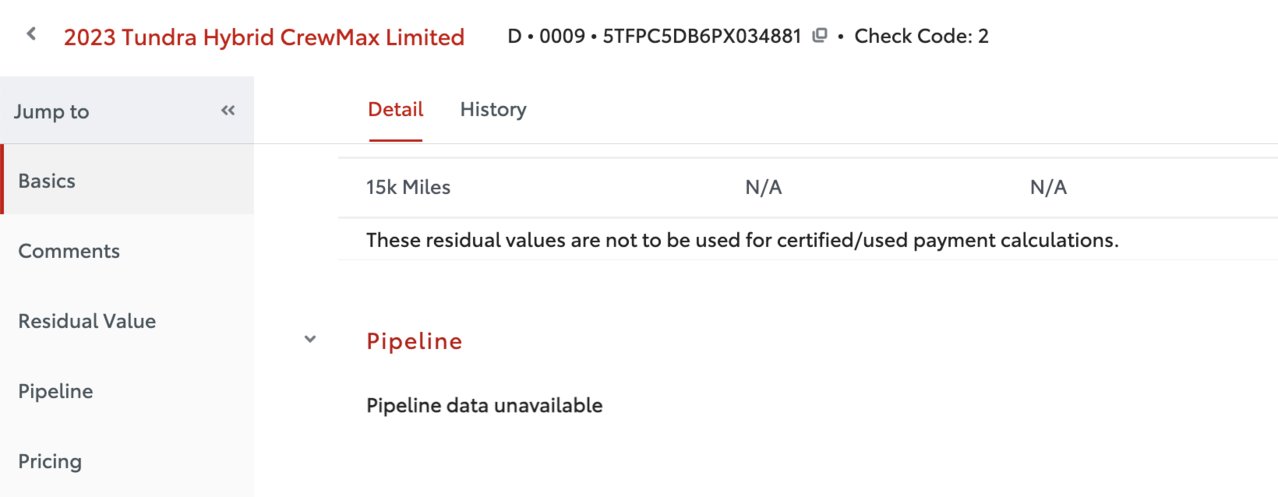
Task: Click the last N/A value in 15k row
Action: click(x=1048, y=187)
